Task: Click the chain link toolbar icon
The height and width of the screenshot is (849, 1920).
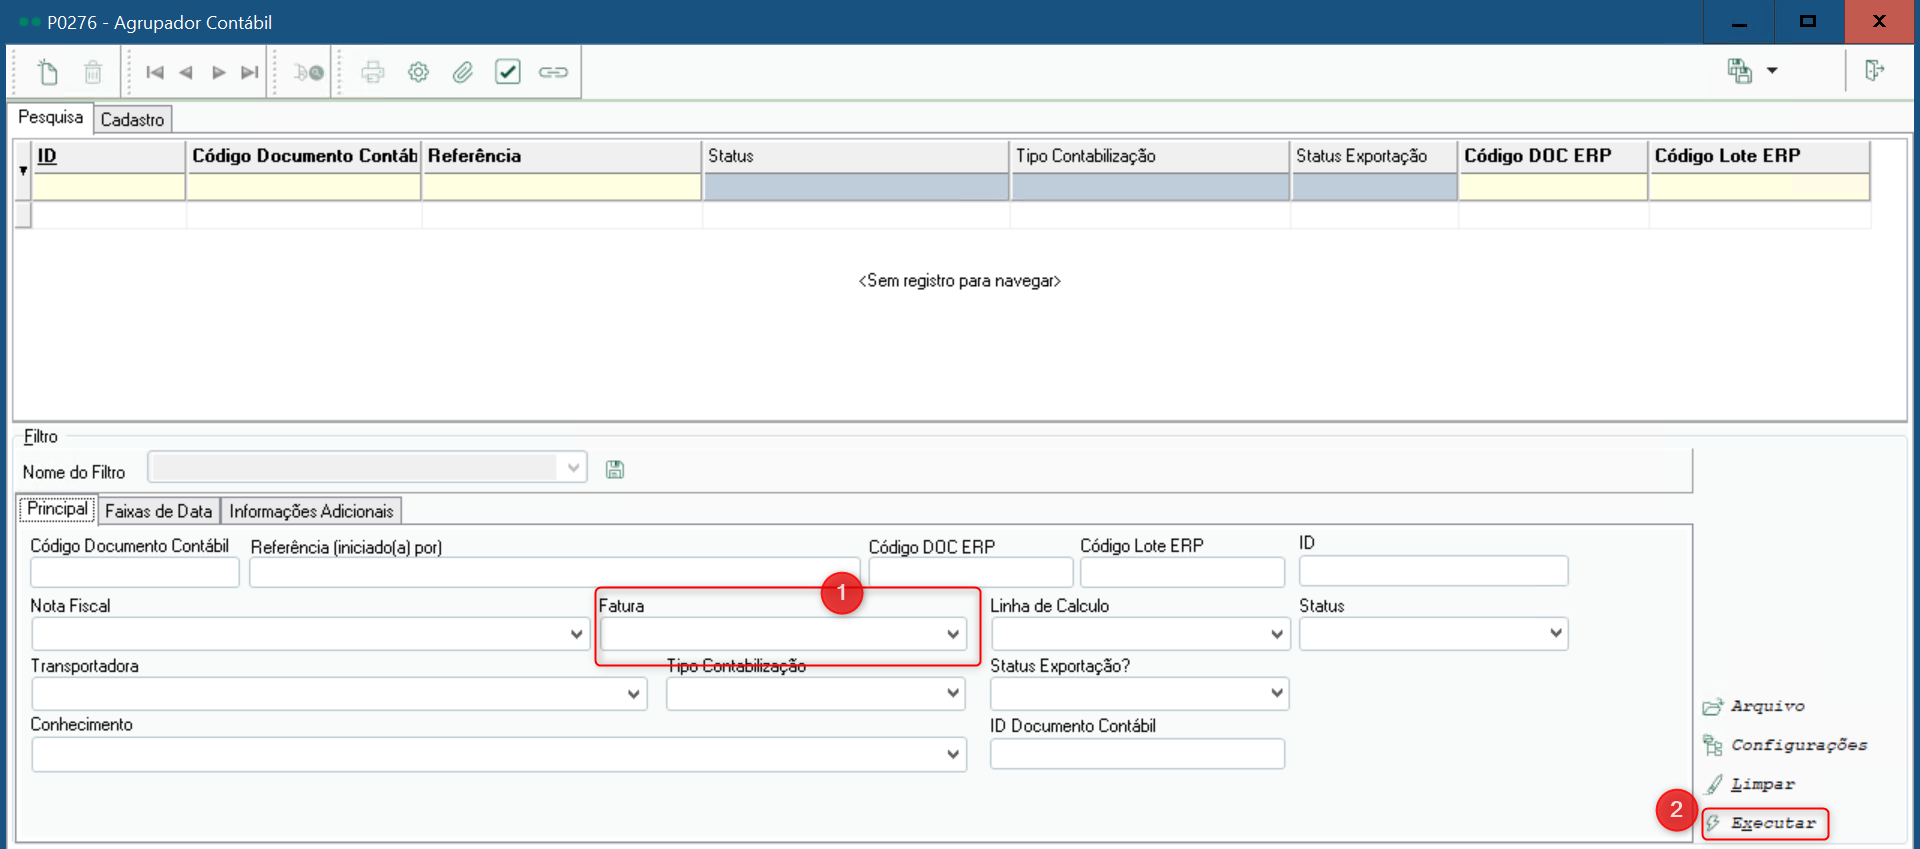Action: [553, 72]
